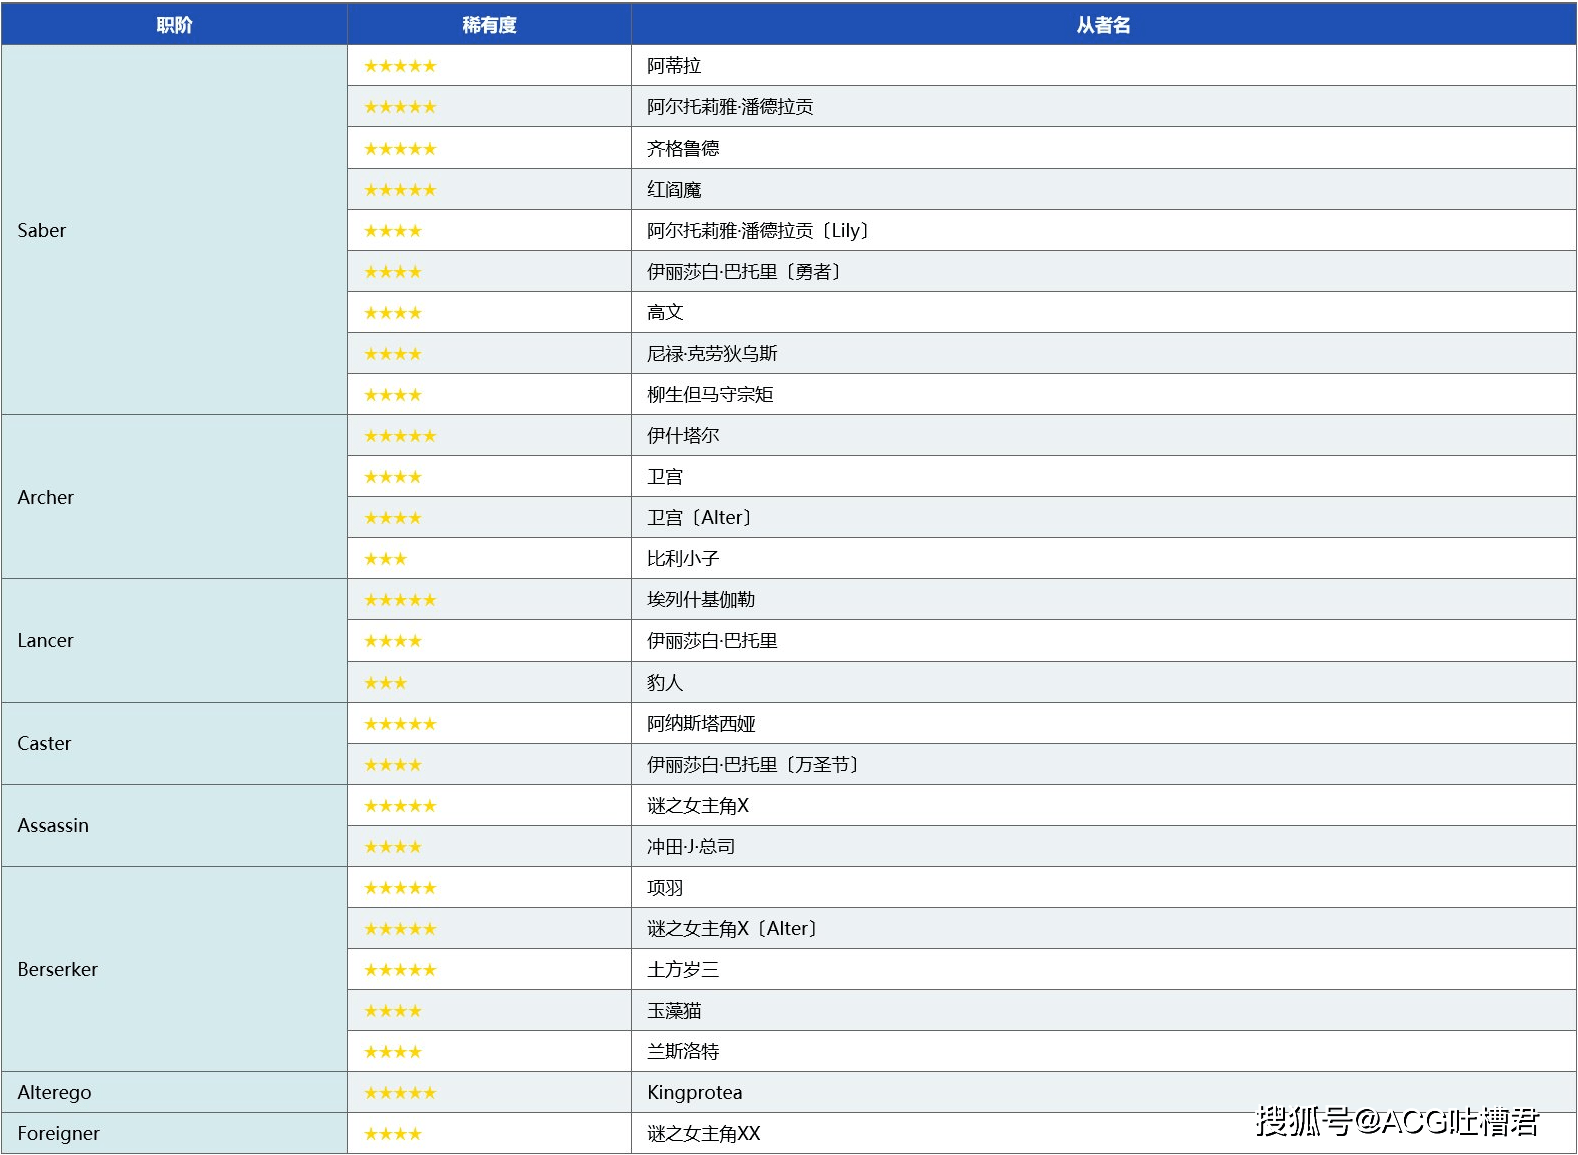Select the Assassin class cell
Image resolution: width=1578 pixels, height=1155 pixels.
[174, 826]
